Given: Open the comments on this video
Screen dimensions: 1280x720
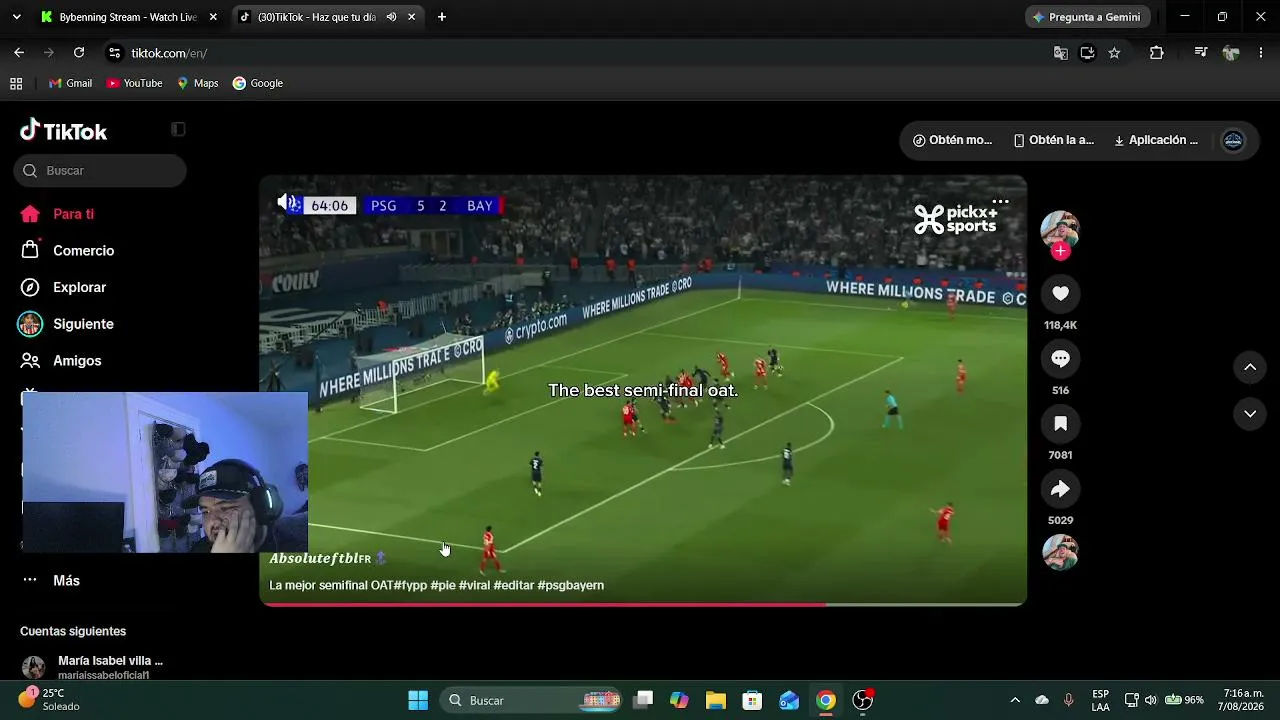Looking at the screenshot, I should (1060, 358).
